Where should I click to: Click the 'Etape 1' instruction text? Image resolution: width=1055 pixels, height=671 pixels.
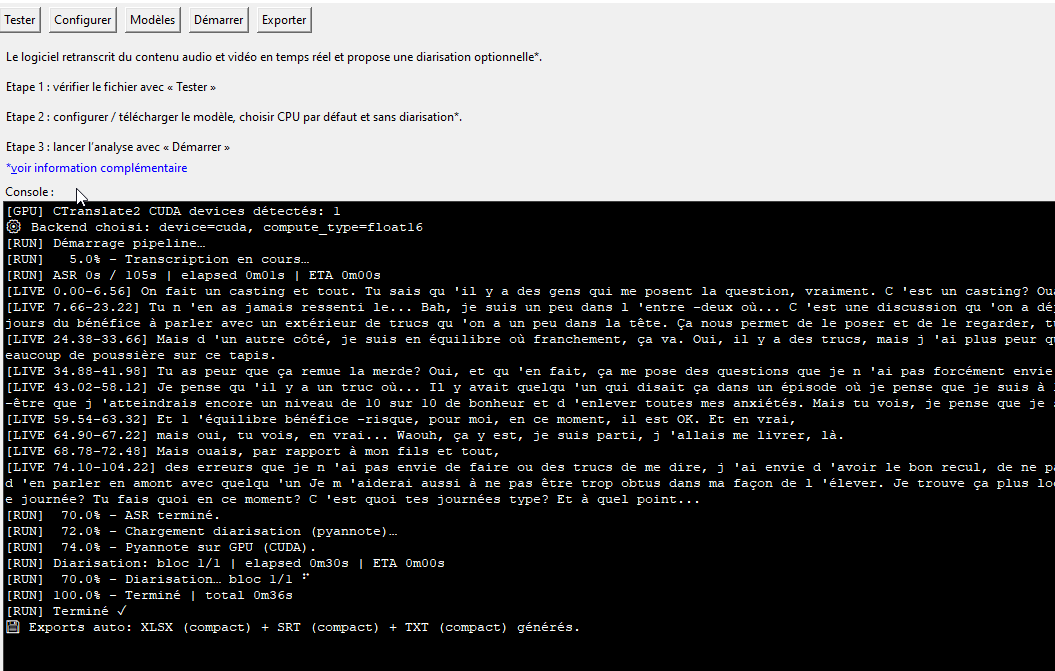[x=111, y=87]
